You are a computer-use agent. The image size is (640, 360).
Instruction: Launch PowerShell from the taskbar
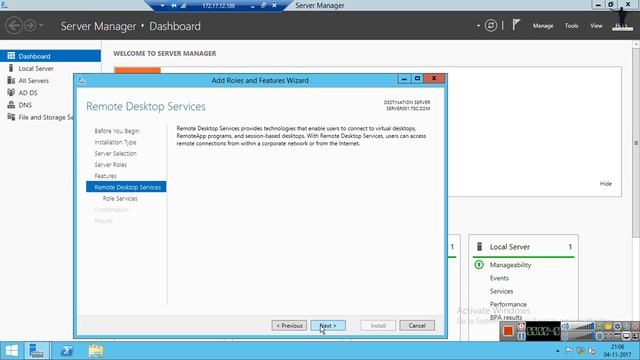point(67,351)
